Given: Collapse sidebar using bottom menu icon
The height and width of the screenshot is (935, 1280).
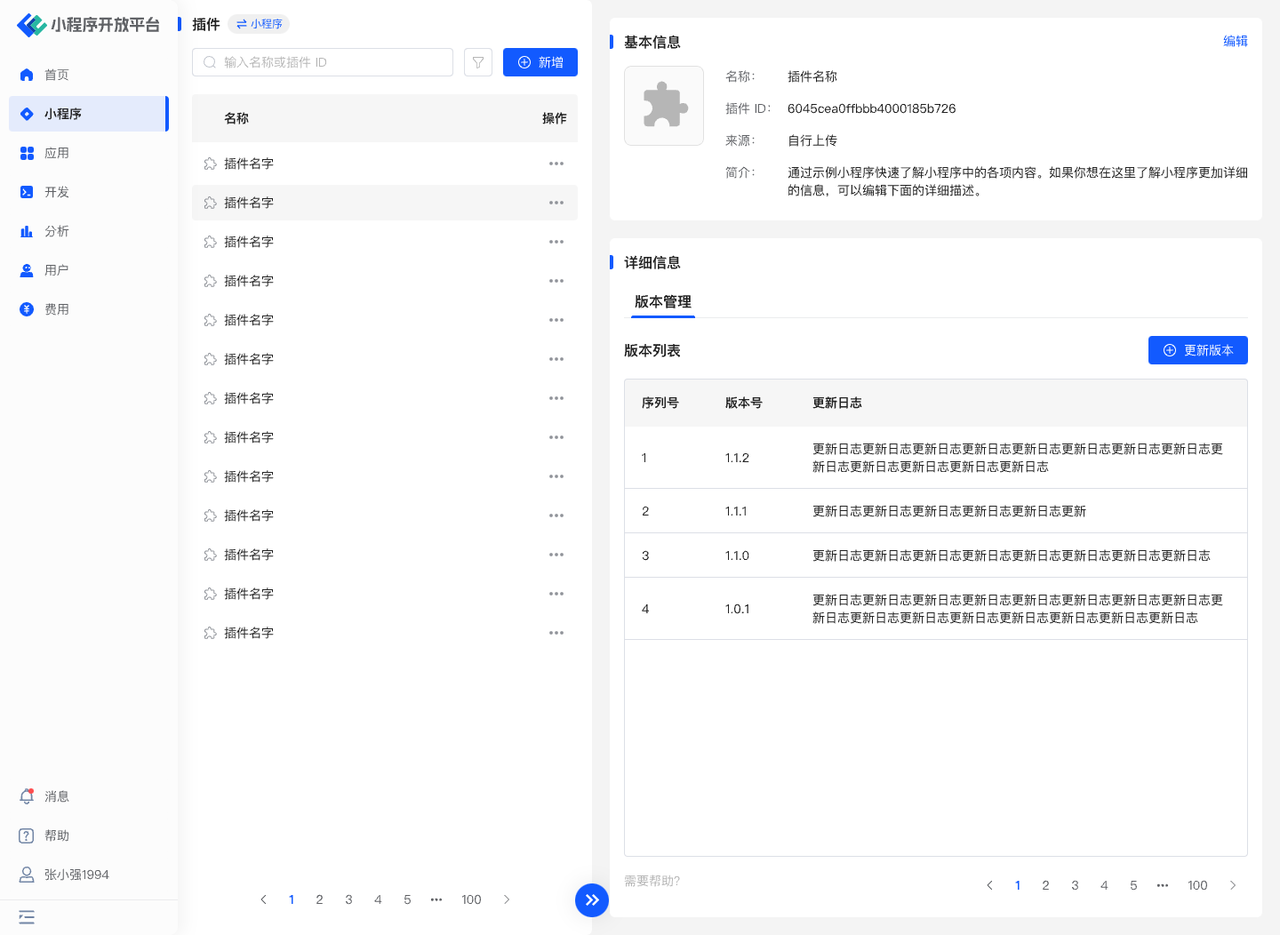Looking at the screenshot, I should click(x=27, y=916).
